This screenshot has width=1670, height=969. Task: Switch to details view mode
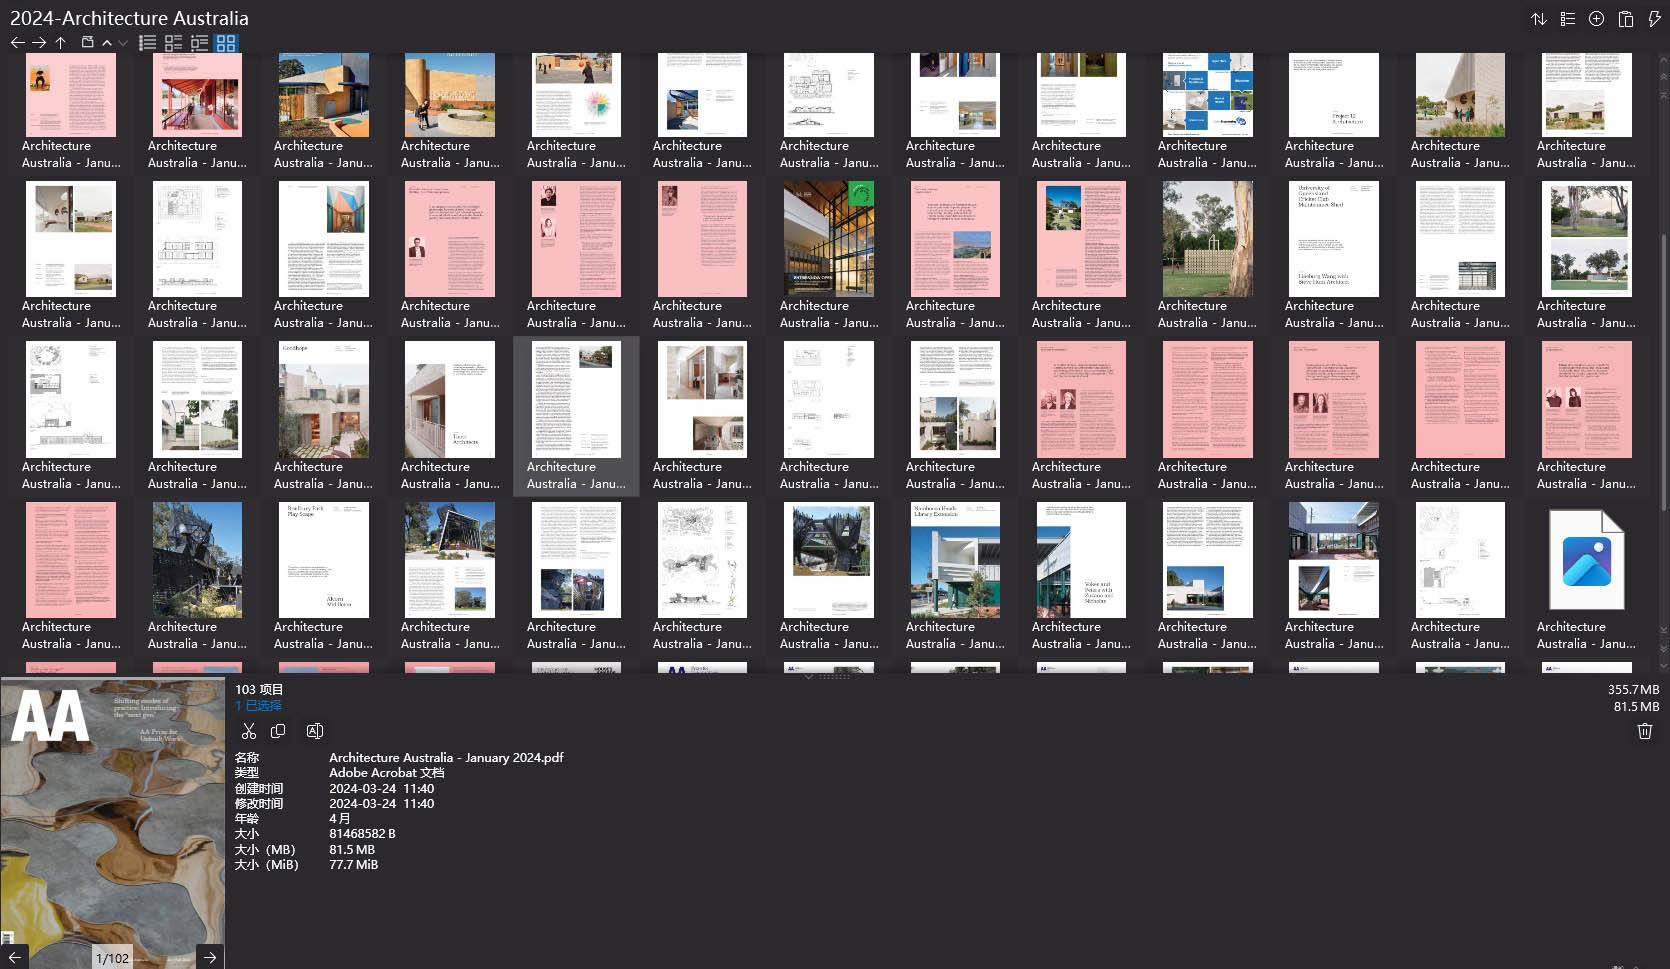tap(199, 43)
